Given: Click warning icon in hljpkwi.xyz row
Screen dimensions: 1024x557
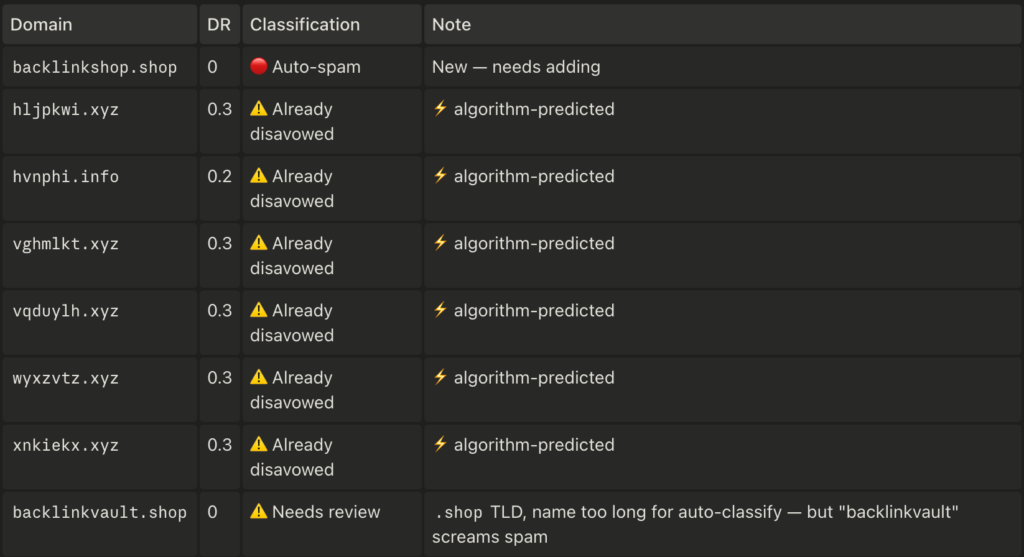Looking at the screenshot, I should coord(259,108).
